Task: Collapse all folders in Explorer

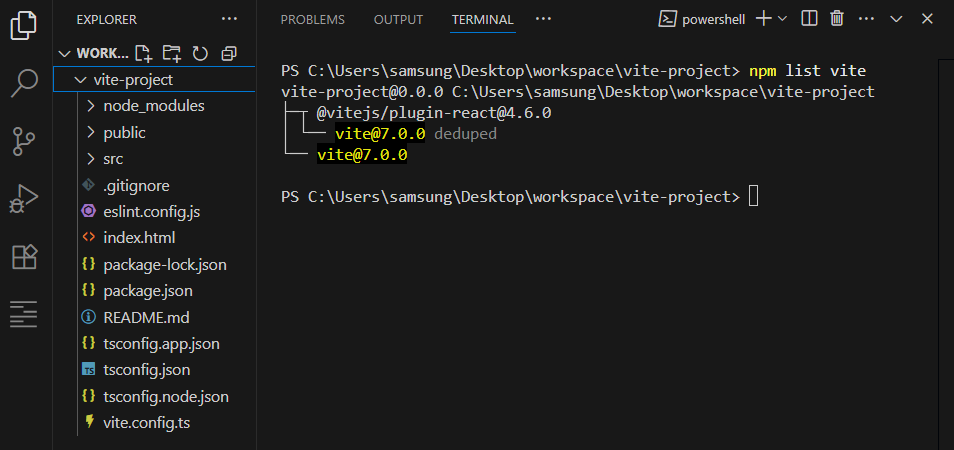Action: click(229, 54)
